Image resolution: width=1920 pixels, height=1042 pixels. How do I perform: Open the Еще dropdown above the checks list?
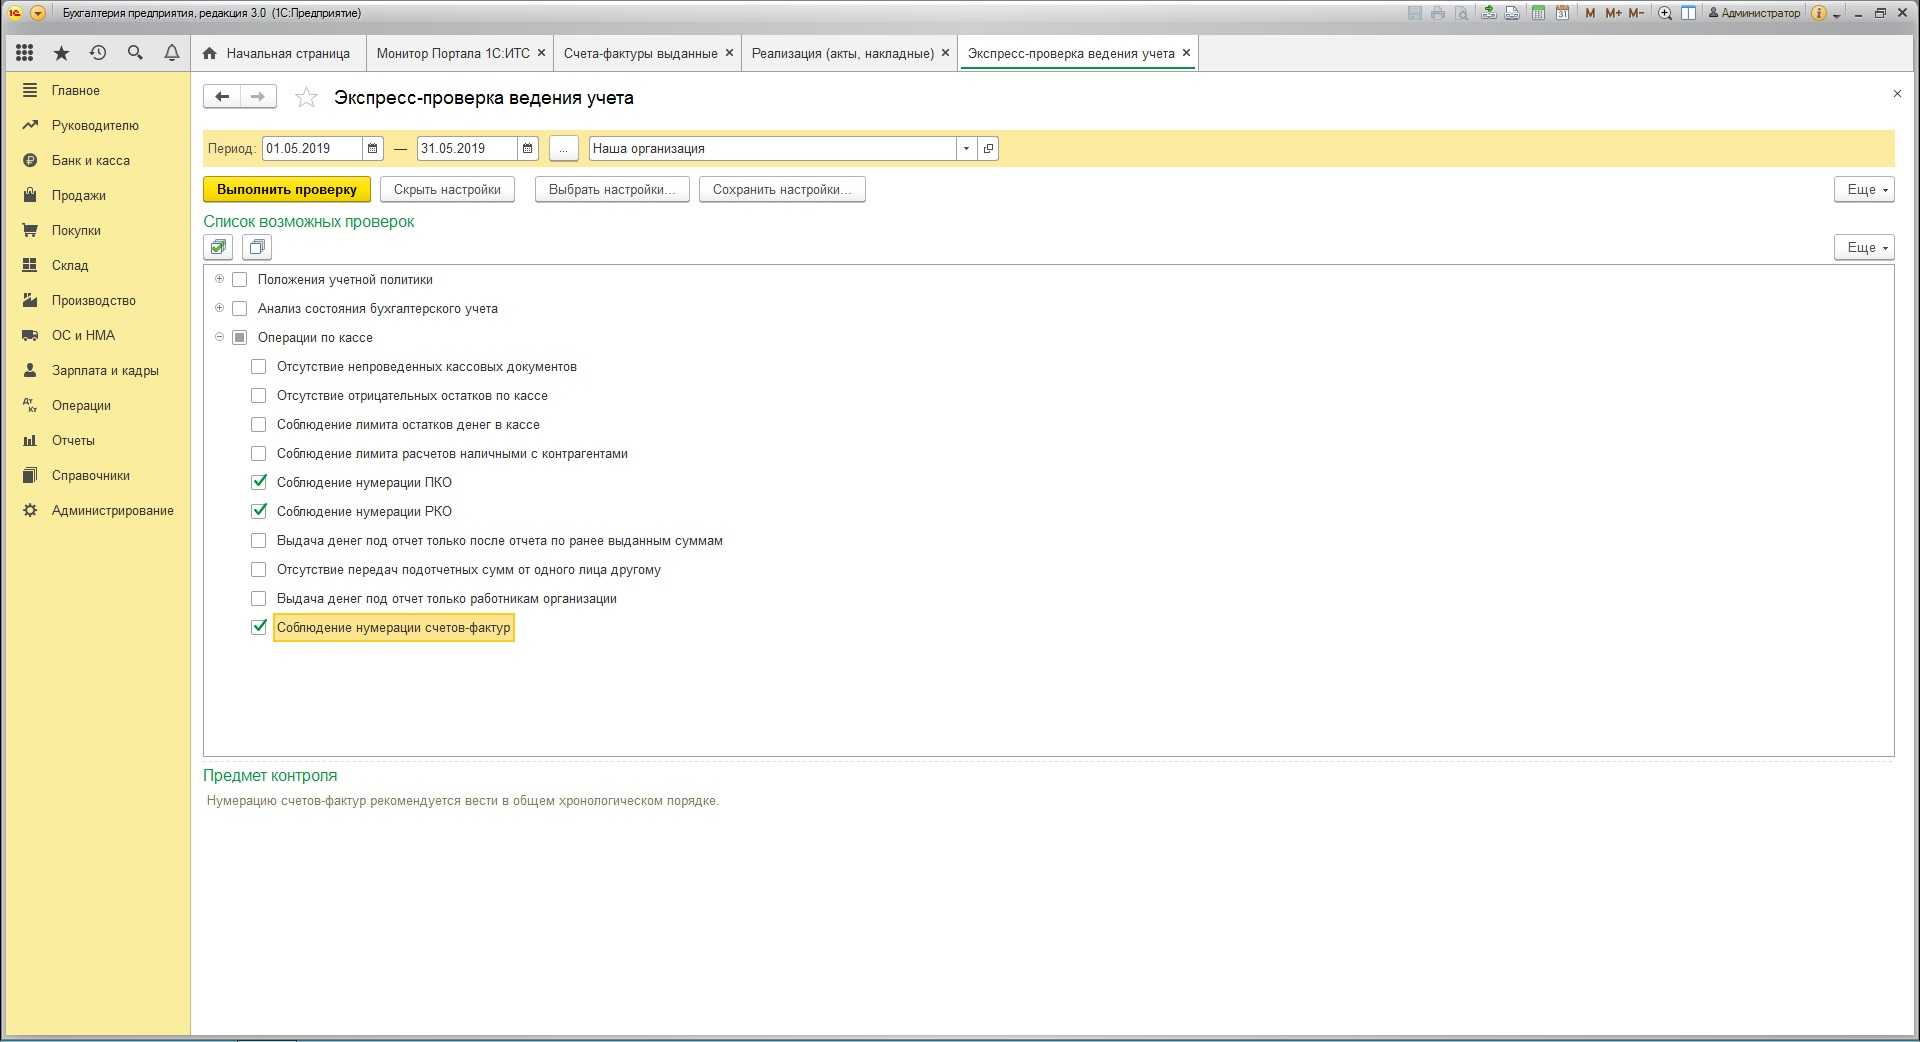1864,247
